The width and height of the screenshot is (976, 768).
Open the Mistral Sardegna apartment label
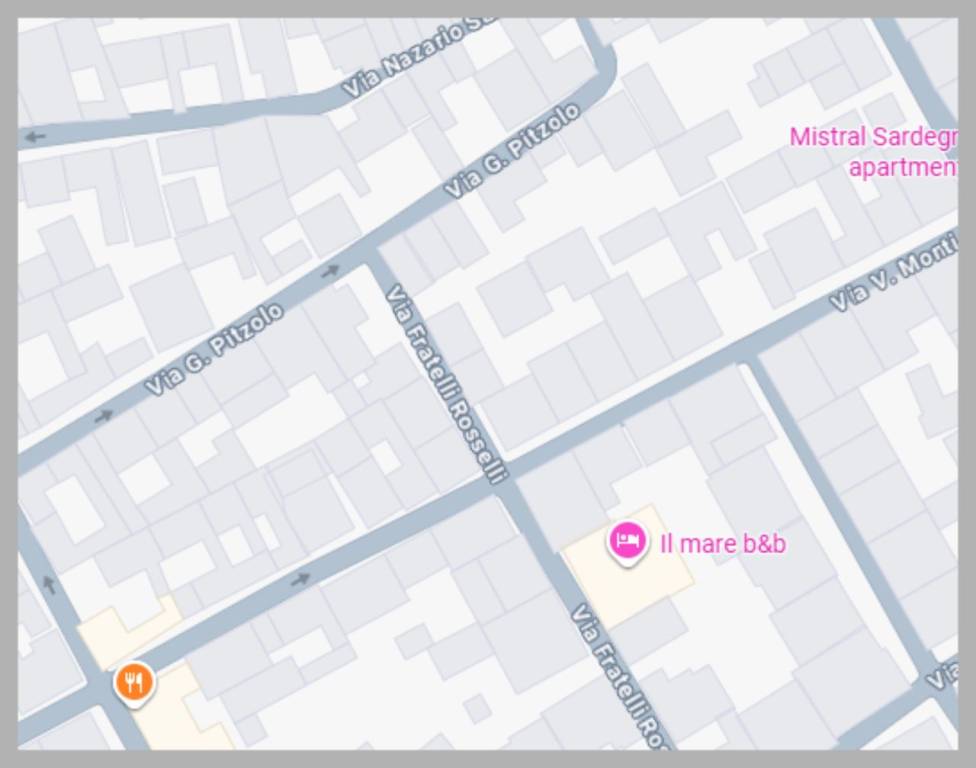tap(873, 151)
